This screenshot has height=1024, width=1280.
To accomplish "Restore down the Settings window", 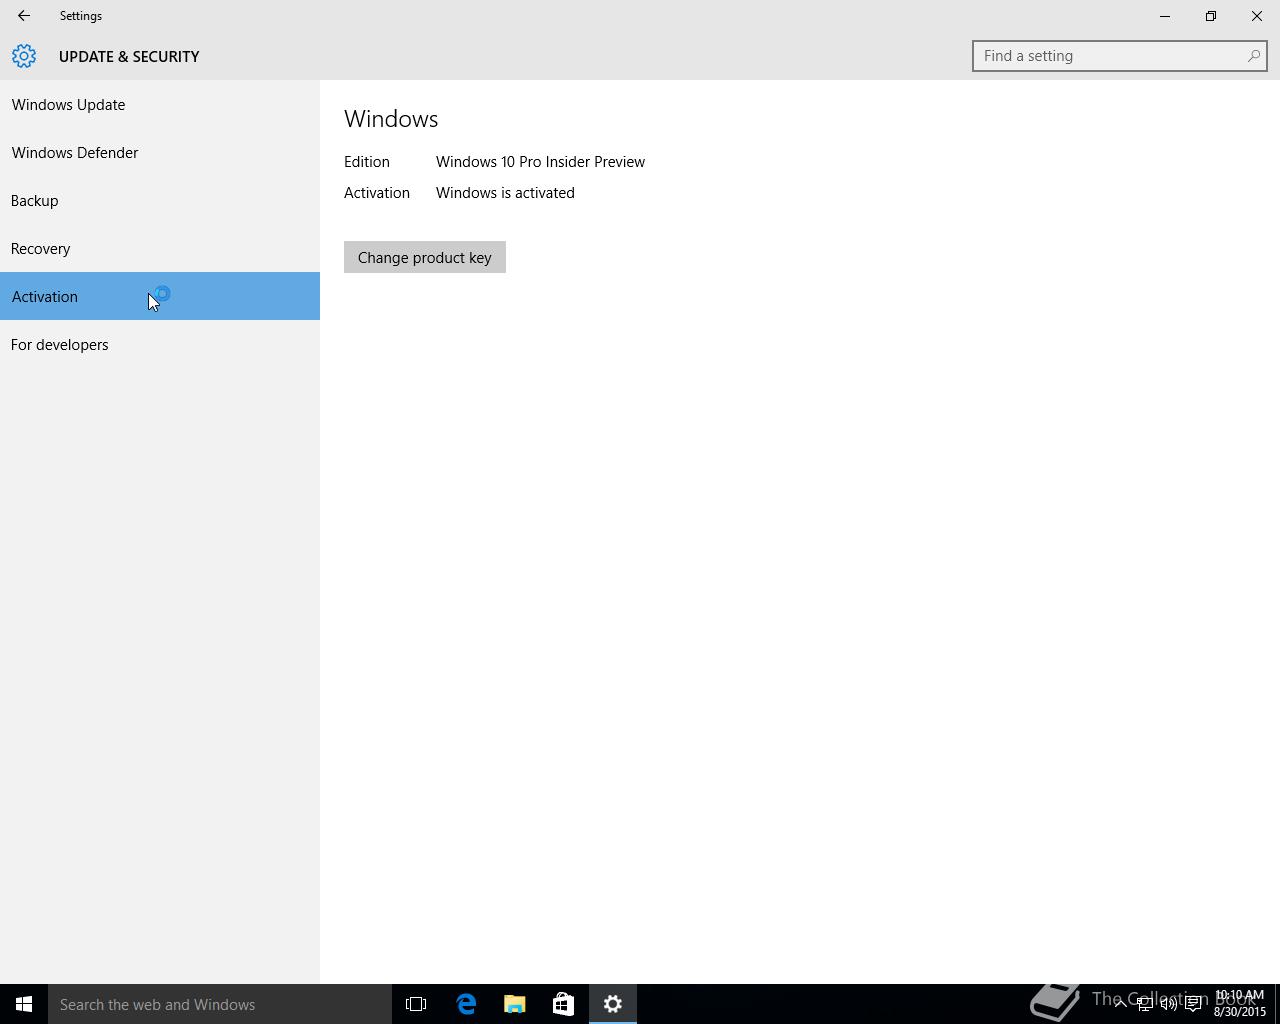I will tap(1211, 16).
